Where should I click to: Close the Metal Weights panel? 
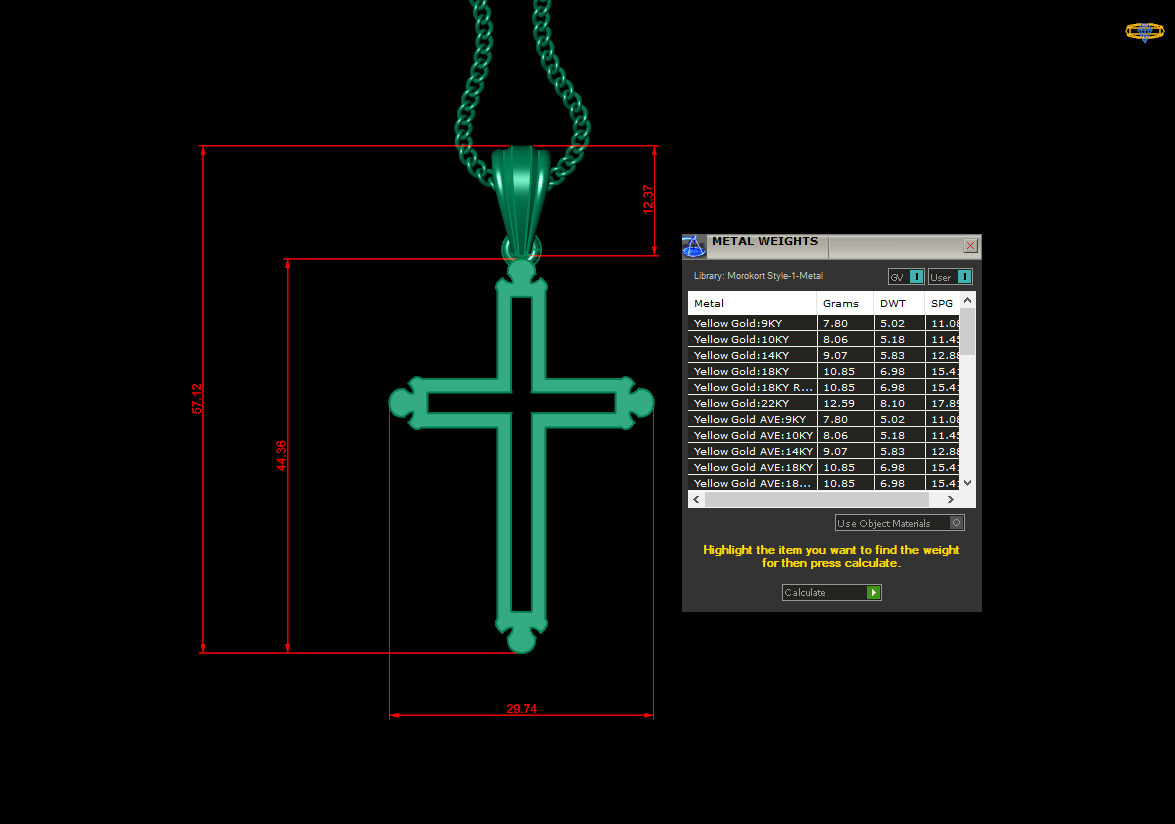point(970,246)
